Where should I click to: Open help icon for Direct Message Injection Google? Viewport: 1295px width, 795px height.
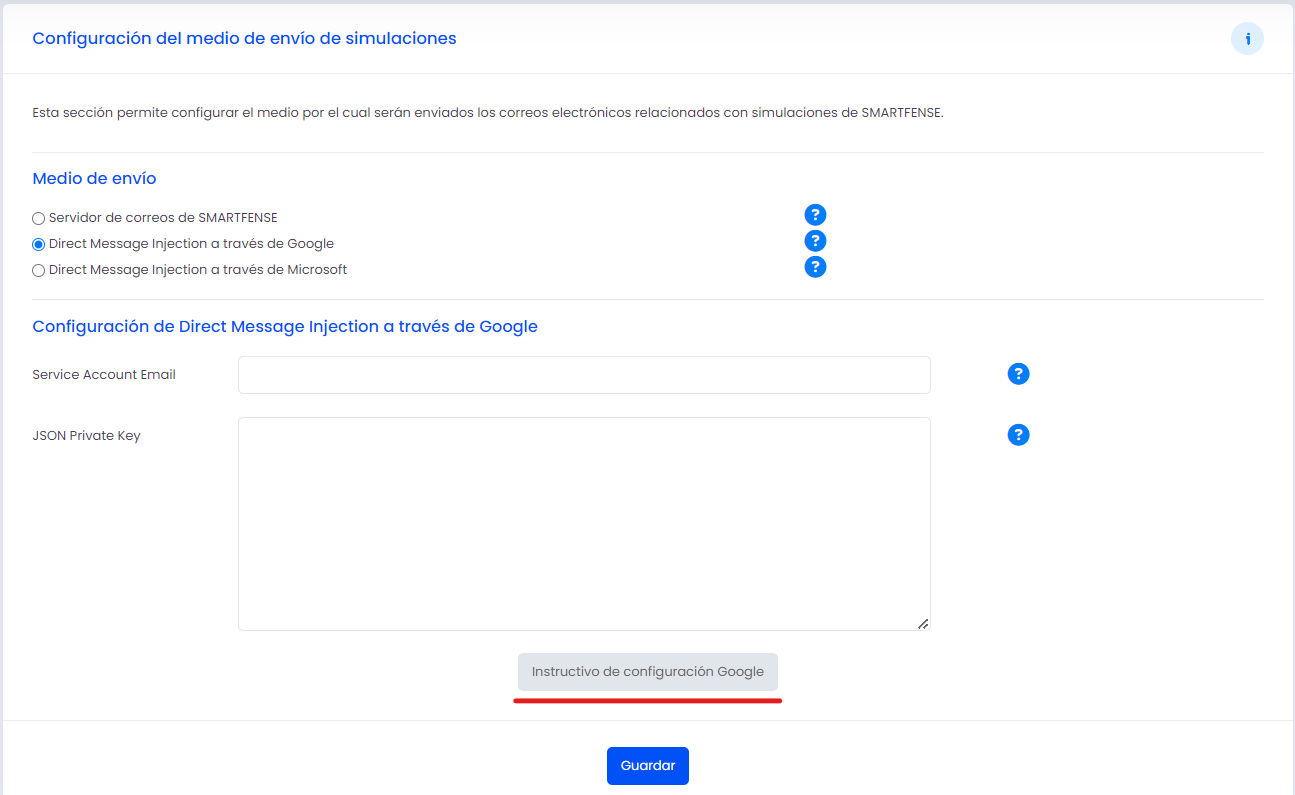point(815,241)
